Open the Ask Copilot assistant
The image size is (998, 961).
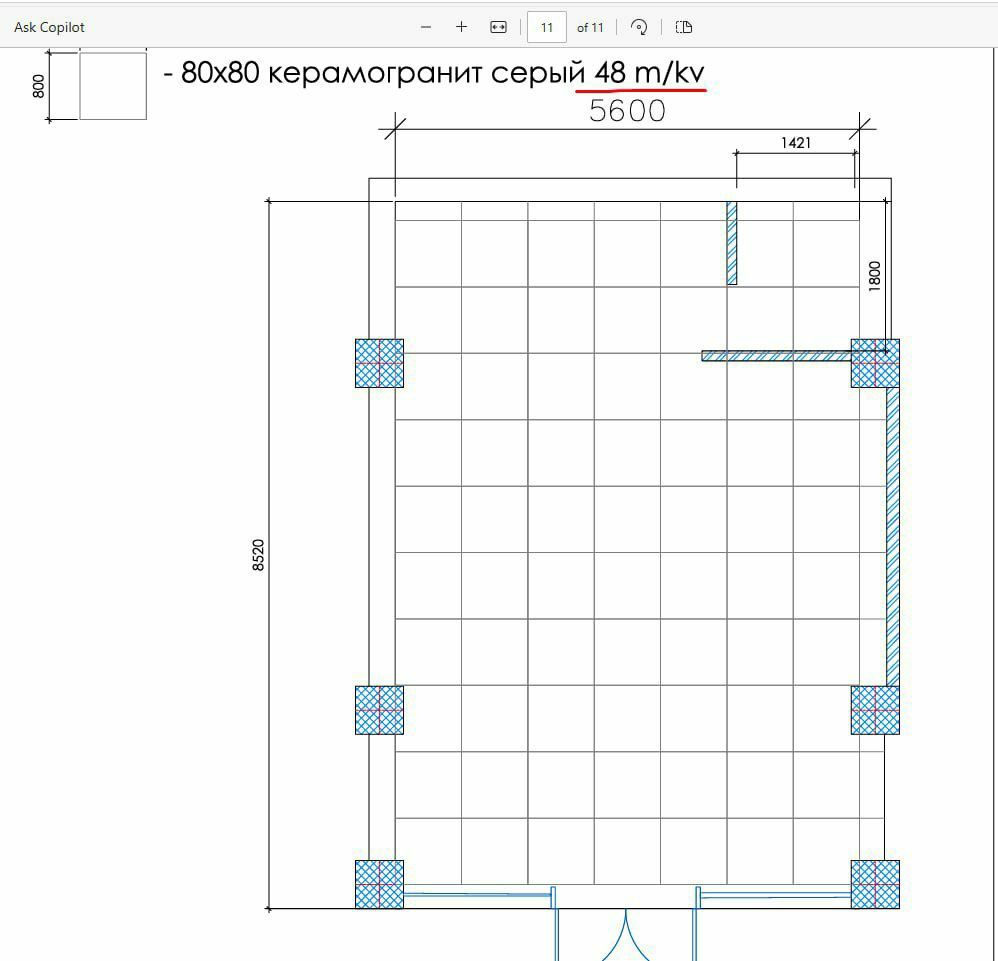point(49,27)
